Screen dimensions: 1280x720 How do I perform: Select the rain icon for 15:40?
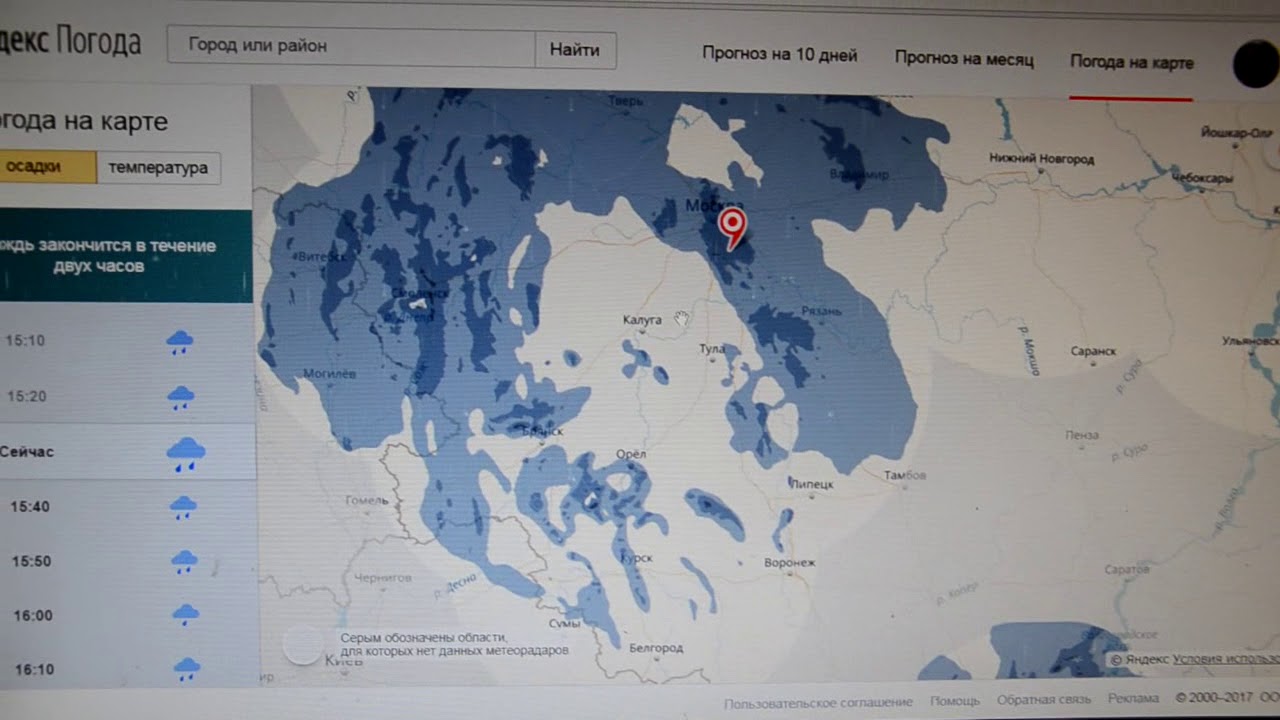pyautogui.click(x=183, y=508)
